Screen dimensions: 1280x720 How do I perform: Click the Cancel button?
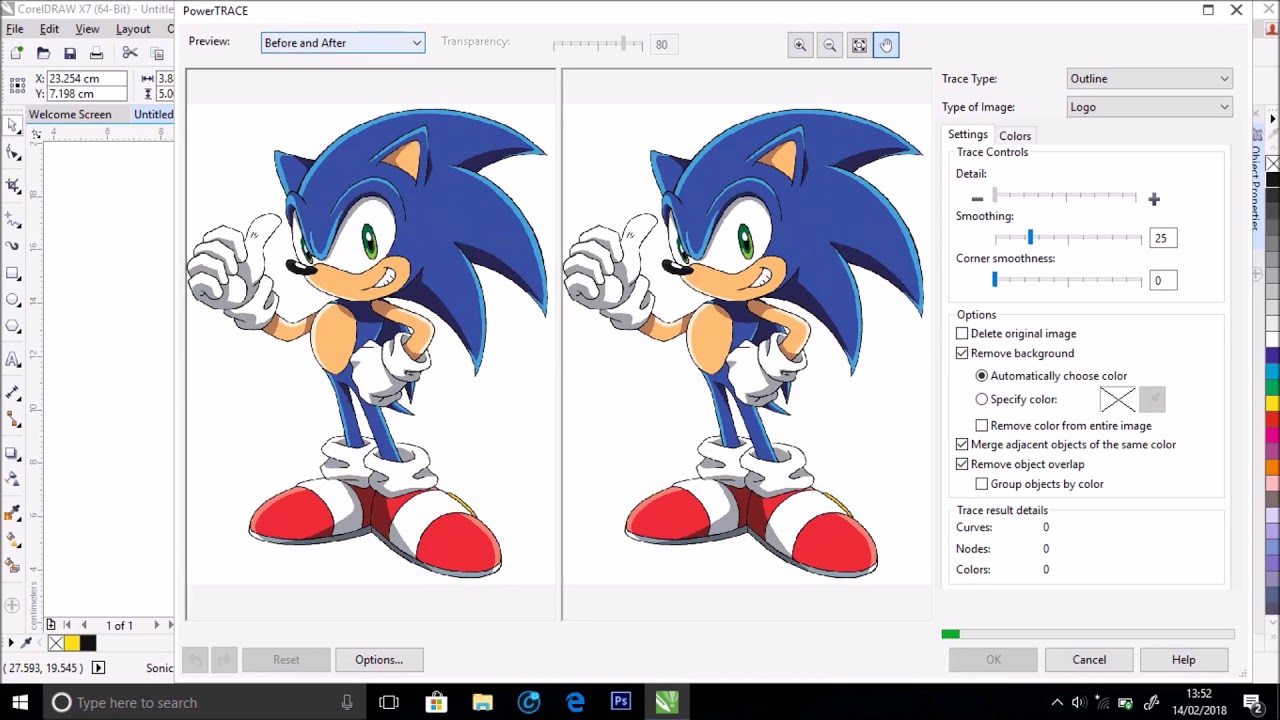pos(1089,660)
